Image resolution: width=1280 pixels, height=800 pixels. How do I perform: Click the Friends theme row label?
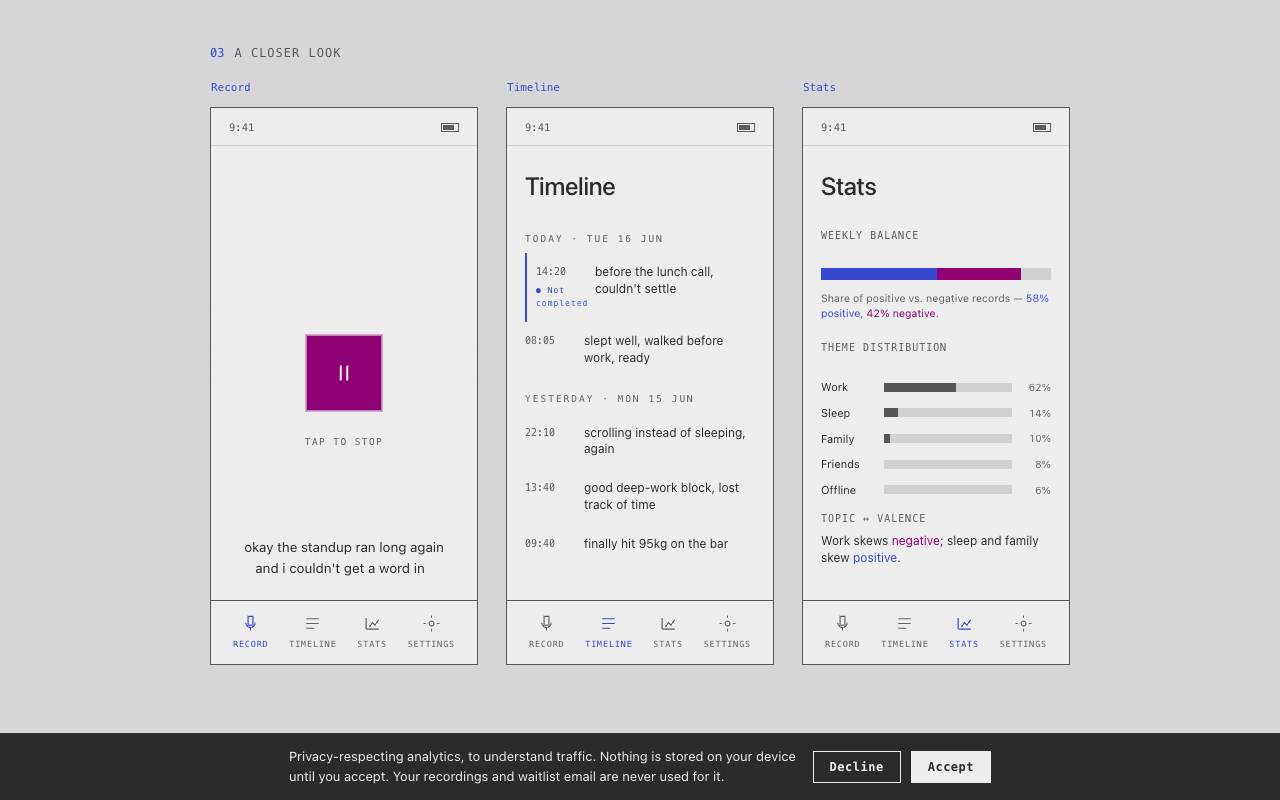tap(840, 464)
